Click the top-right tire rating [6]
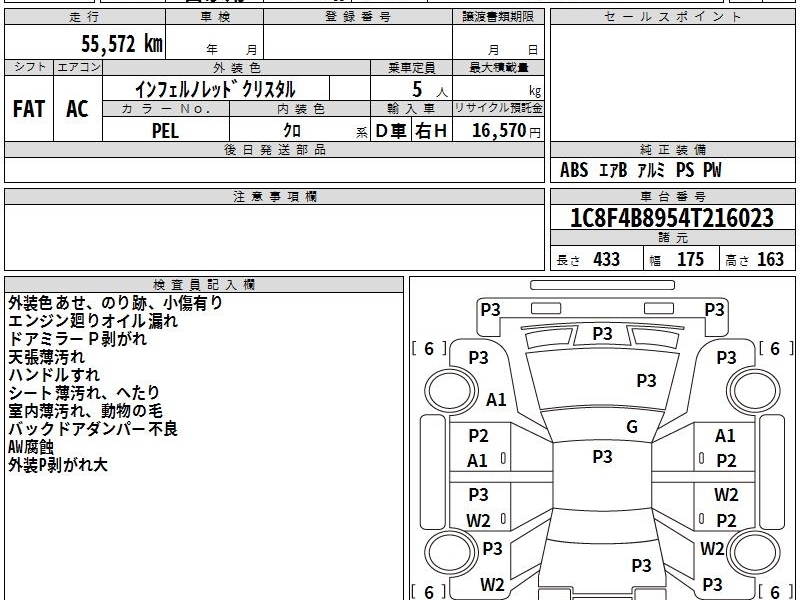 776,349
